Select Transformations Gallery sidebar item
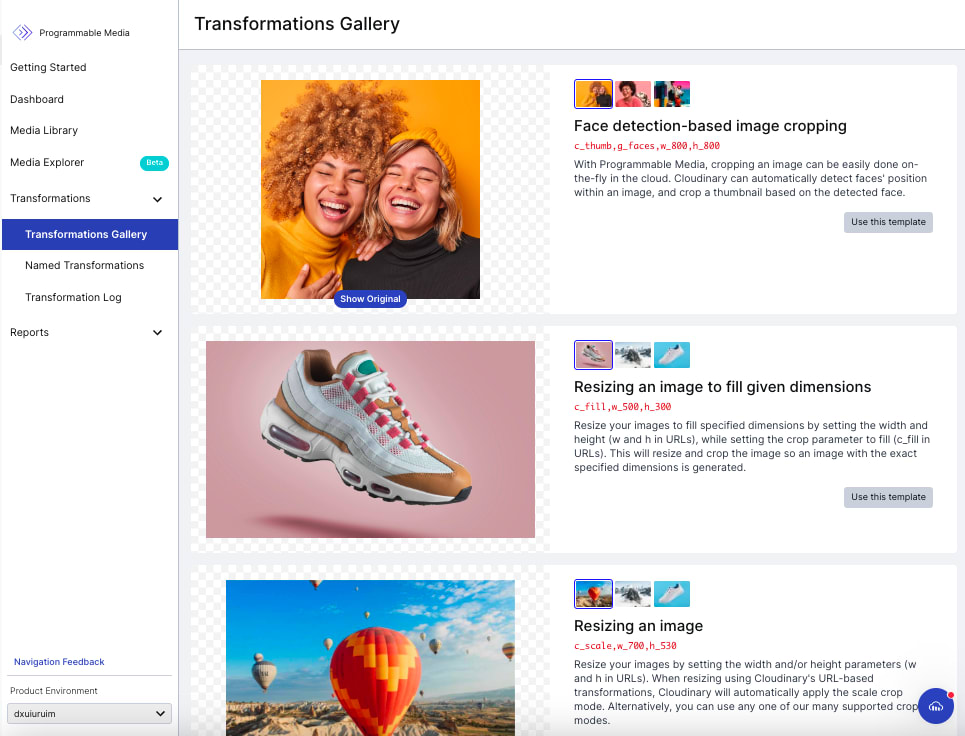This screenshot has height=736, width=965. 90,234
